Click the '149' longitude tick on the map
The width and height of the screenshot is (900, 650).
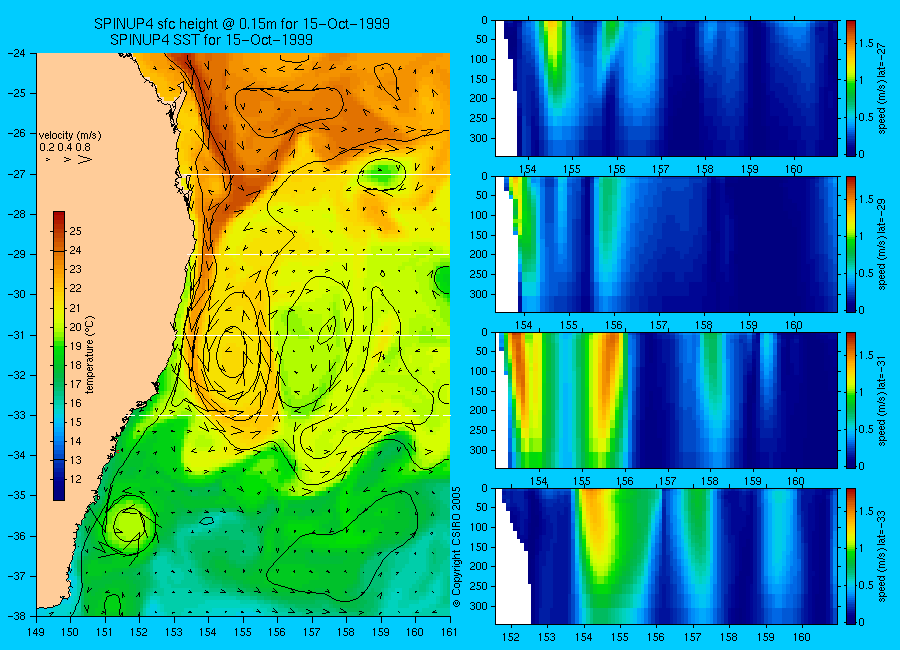[x=36, y=632]
